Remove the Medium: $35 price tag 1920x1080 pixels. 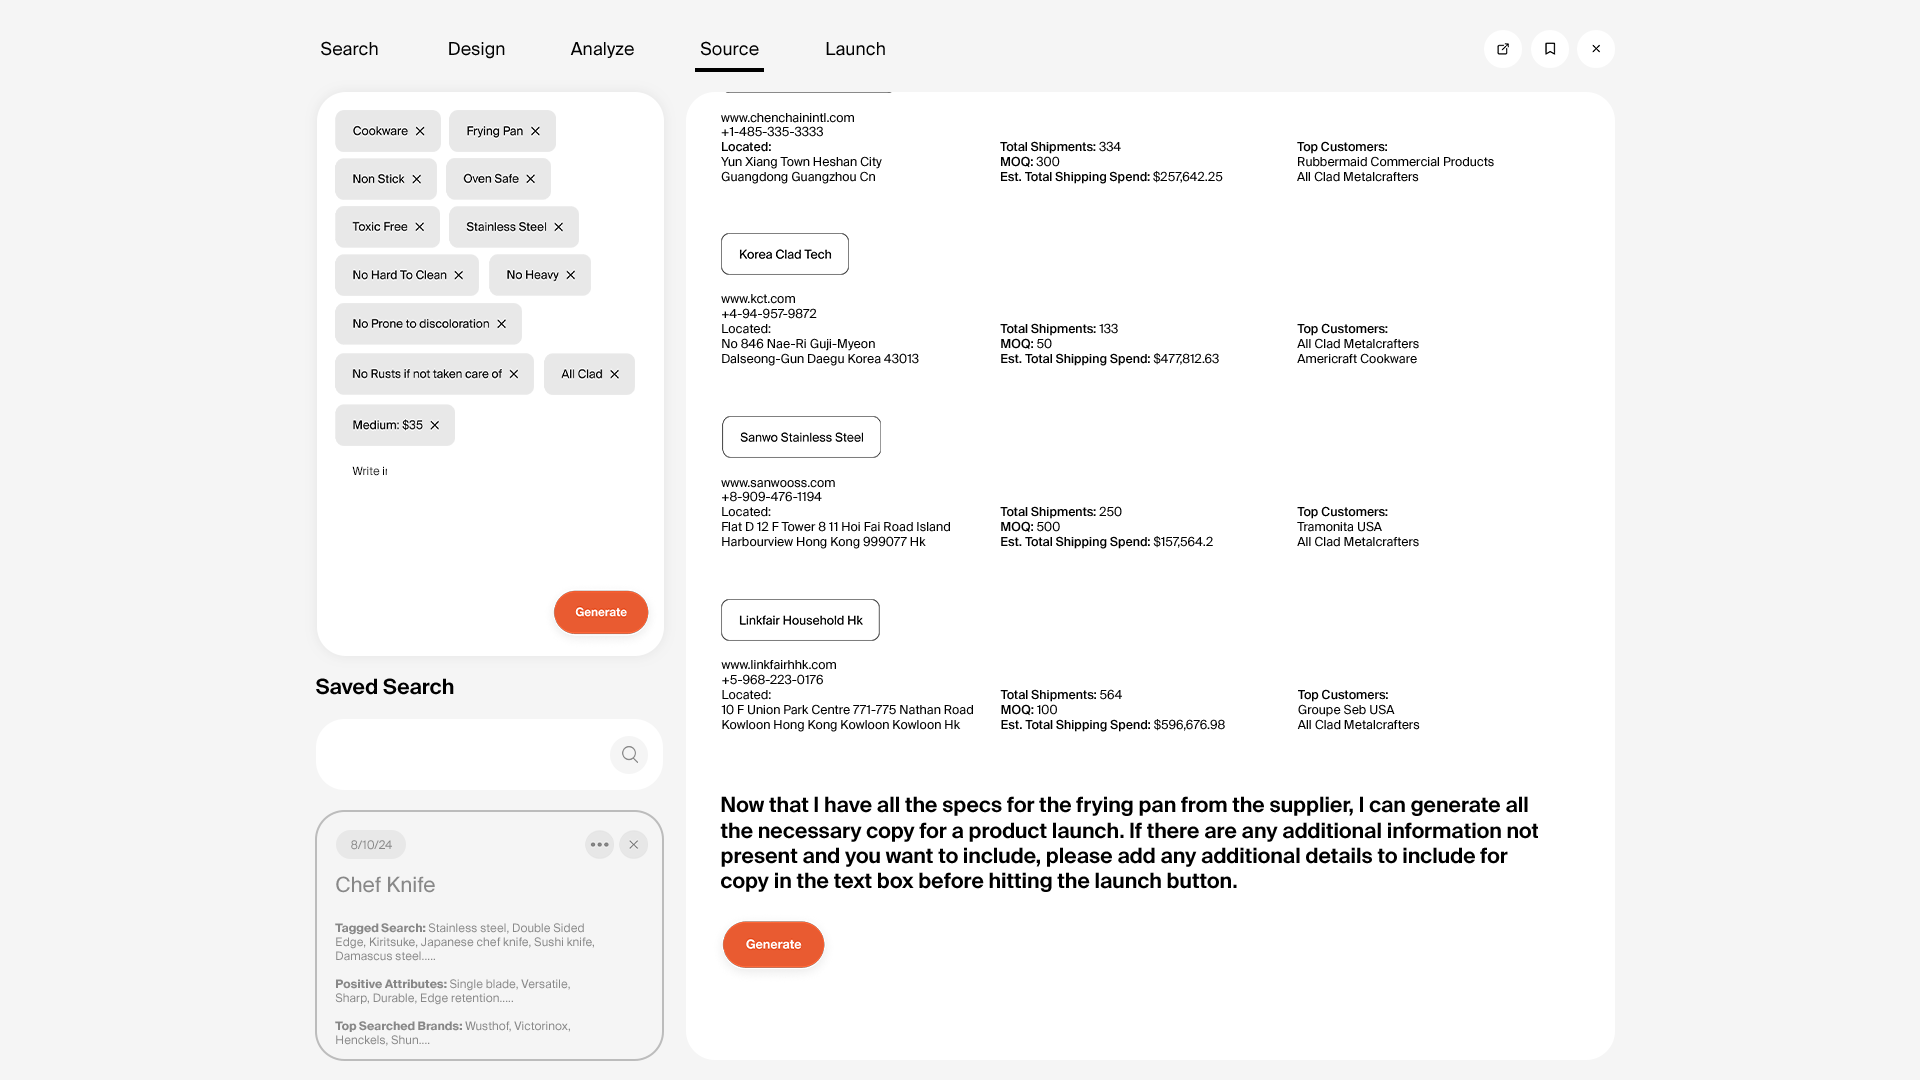(434, 426)
